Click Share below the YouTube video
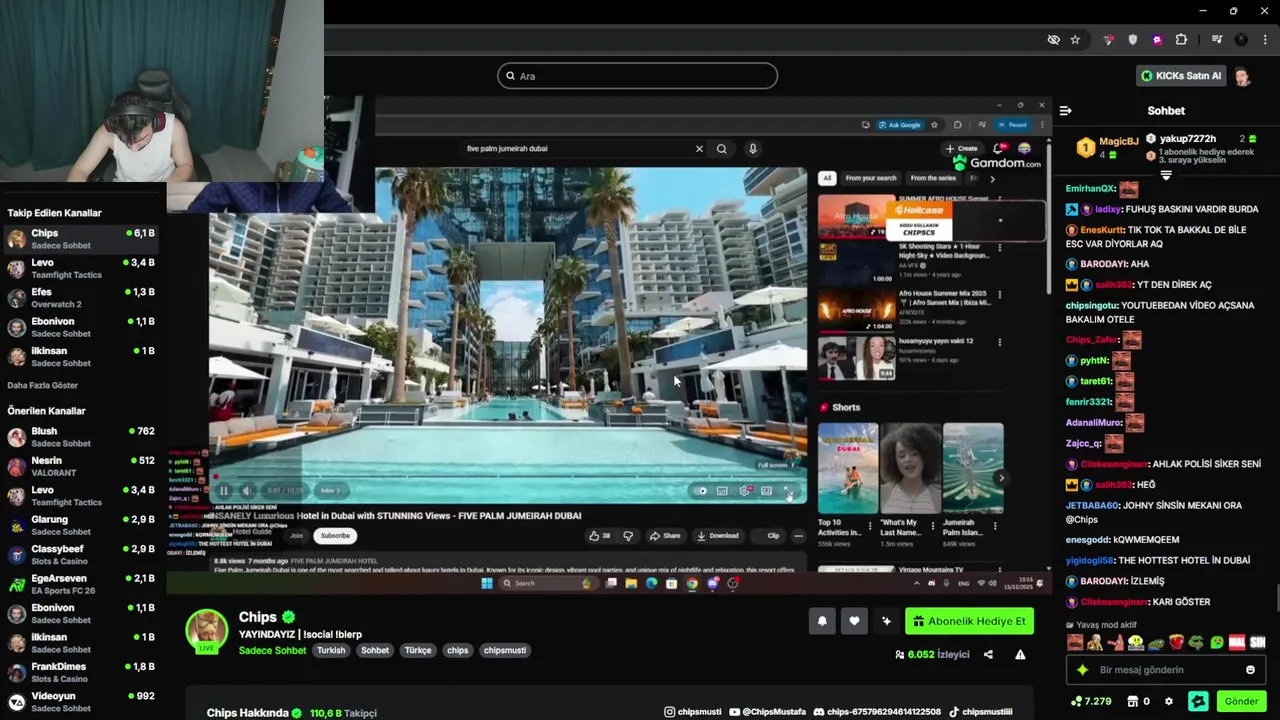Screen dimensions: 1280x720 [x=665, y=535]
